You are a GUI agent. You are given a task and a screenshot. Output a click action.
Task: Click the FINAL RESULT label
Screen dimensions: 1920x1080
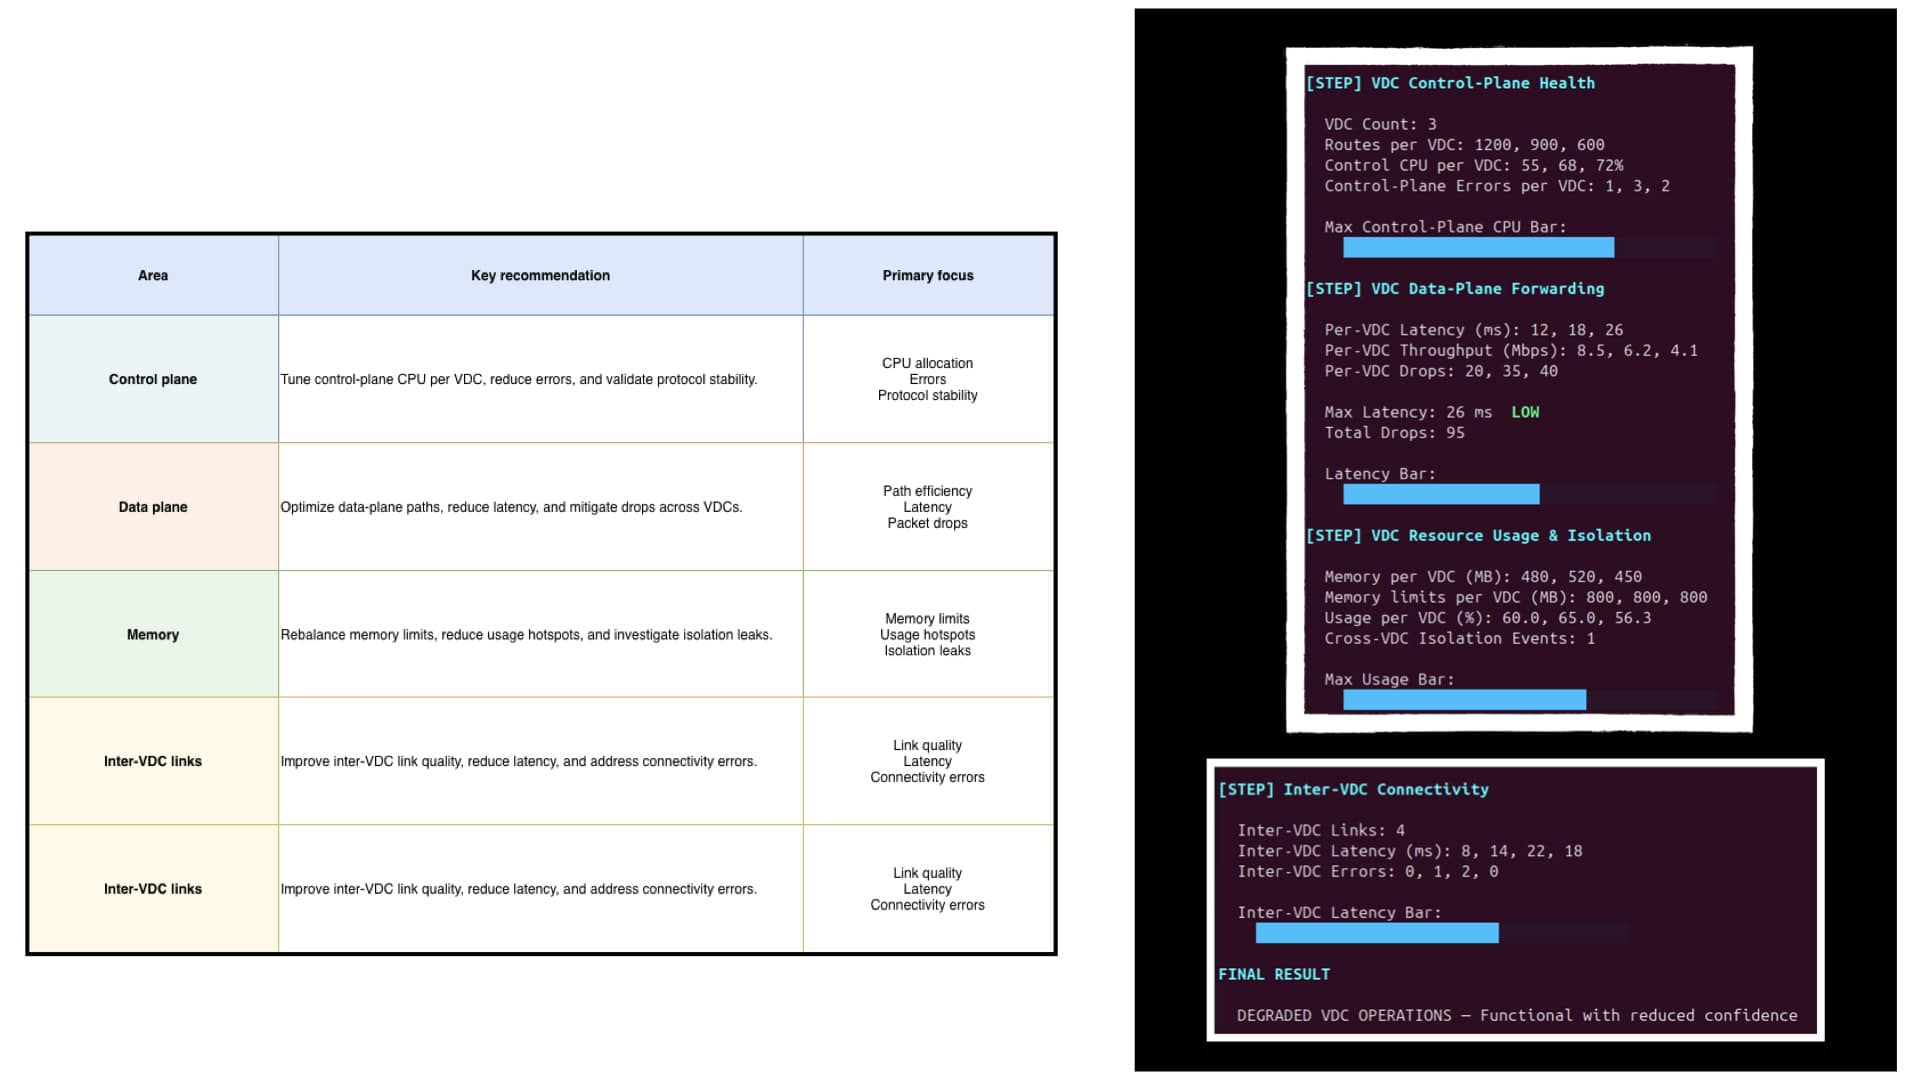(1274, 974)
